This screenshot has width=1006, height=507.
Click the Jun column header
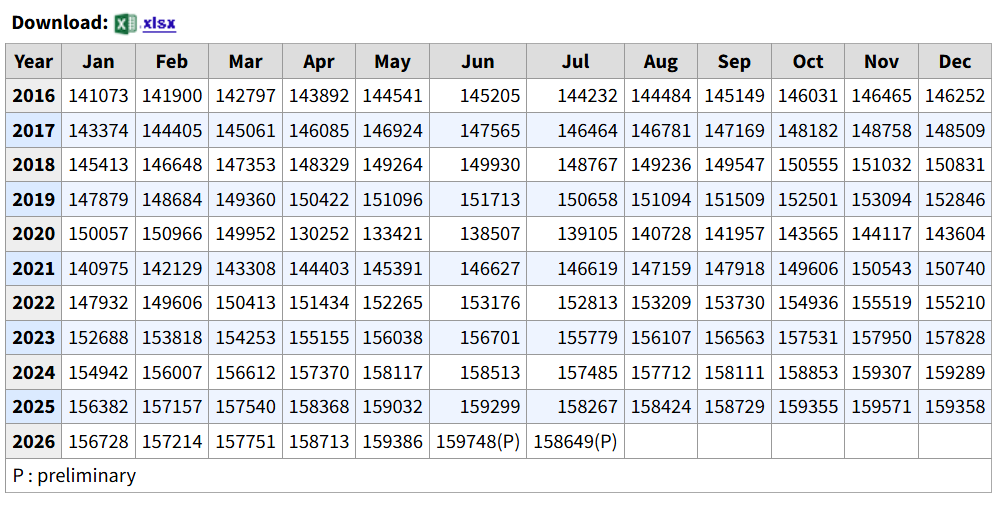click(478, 62)
